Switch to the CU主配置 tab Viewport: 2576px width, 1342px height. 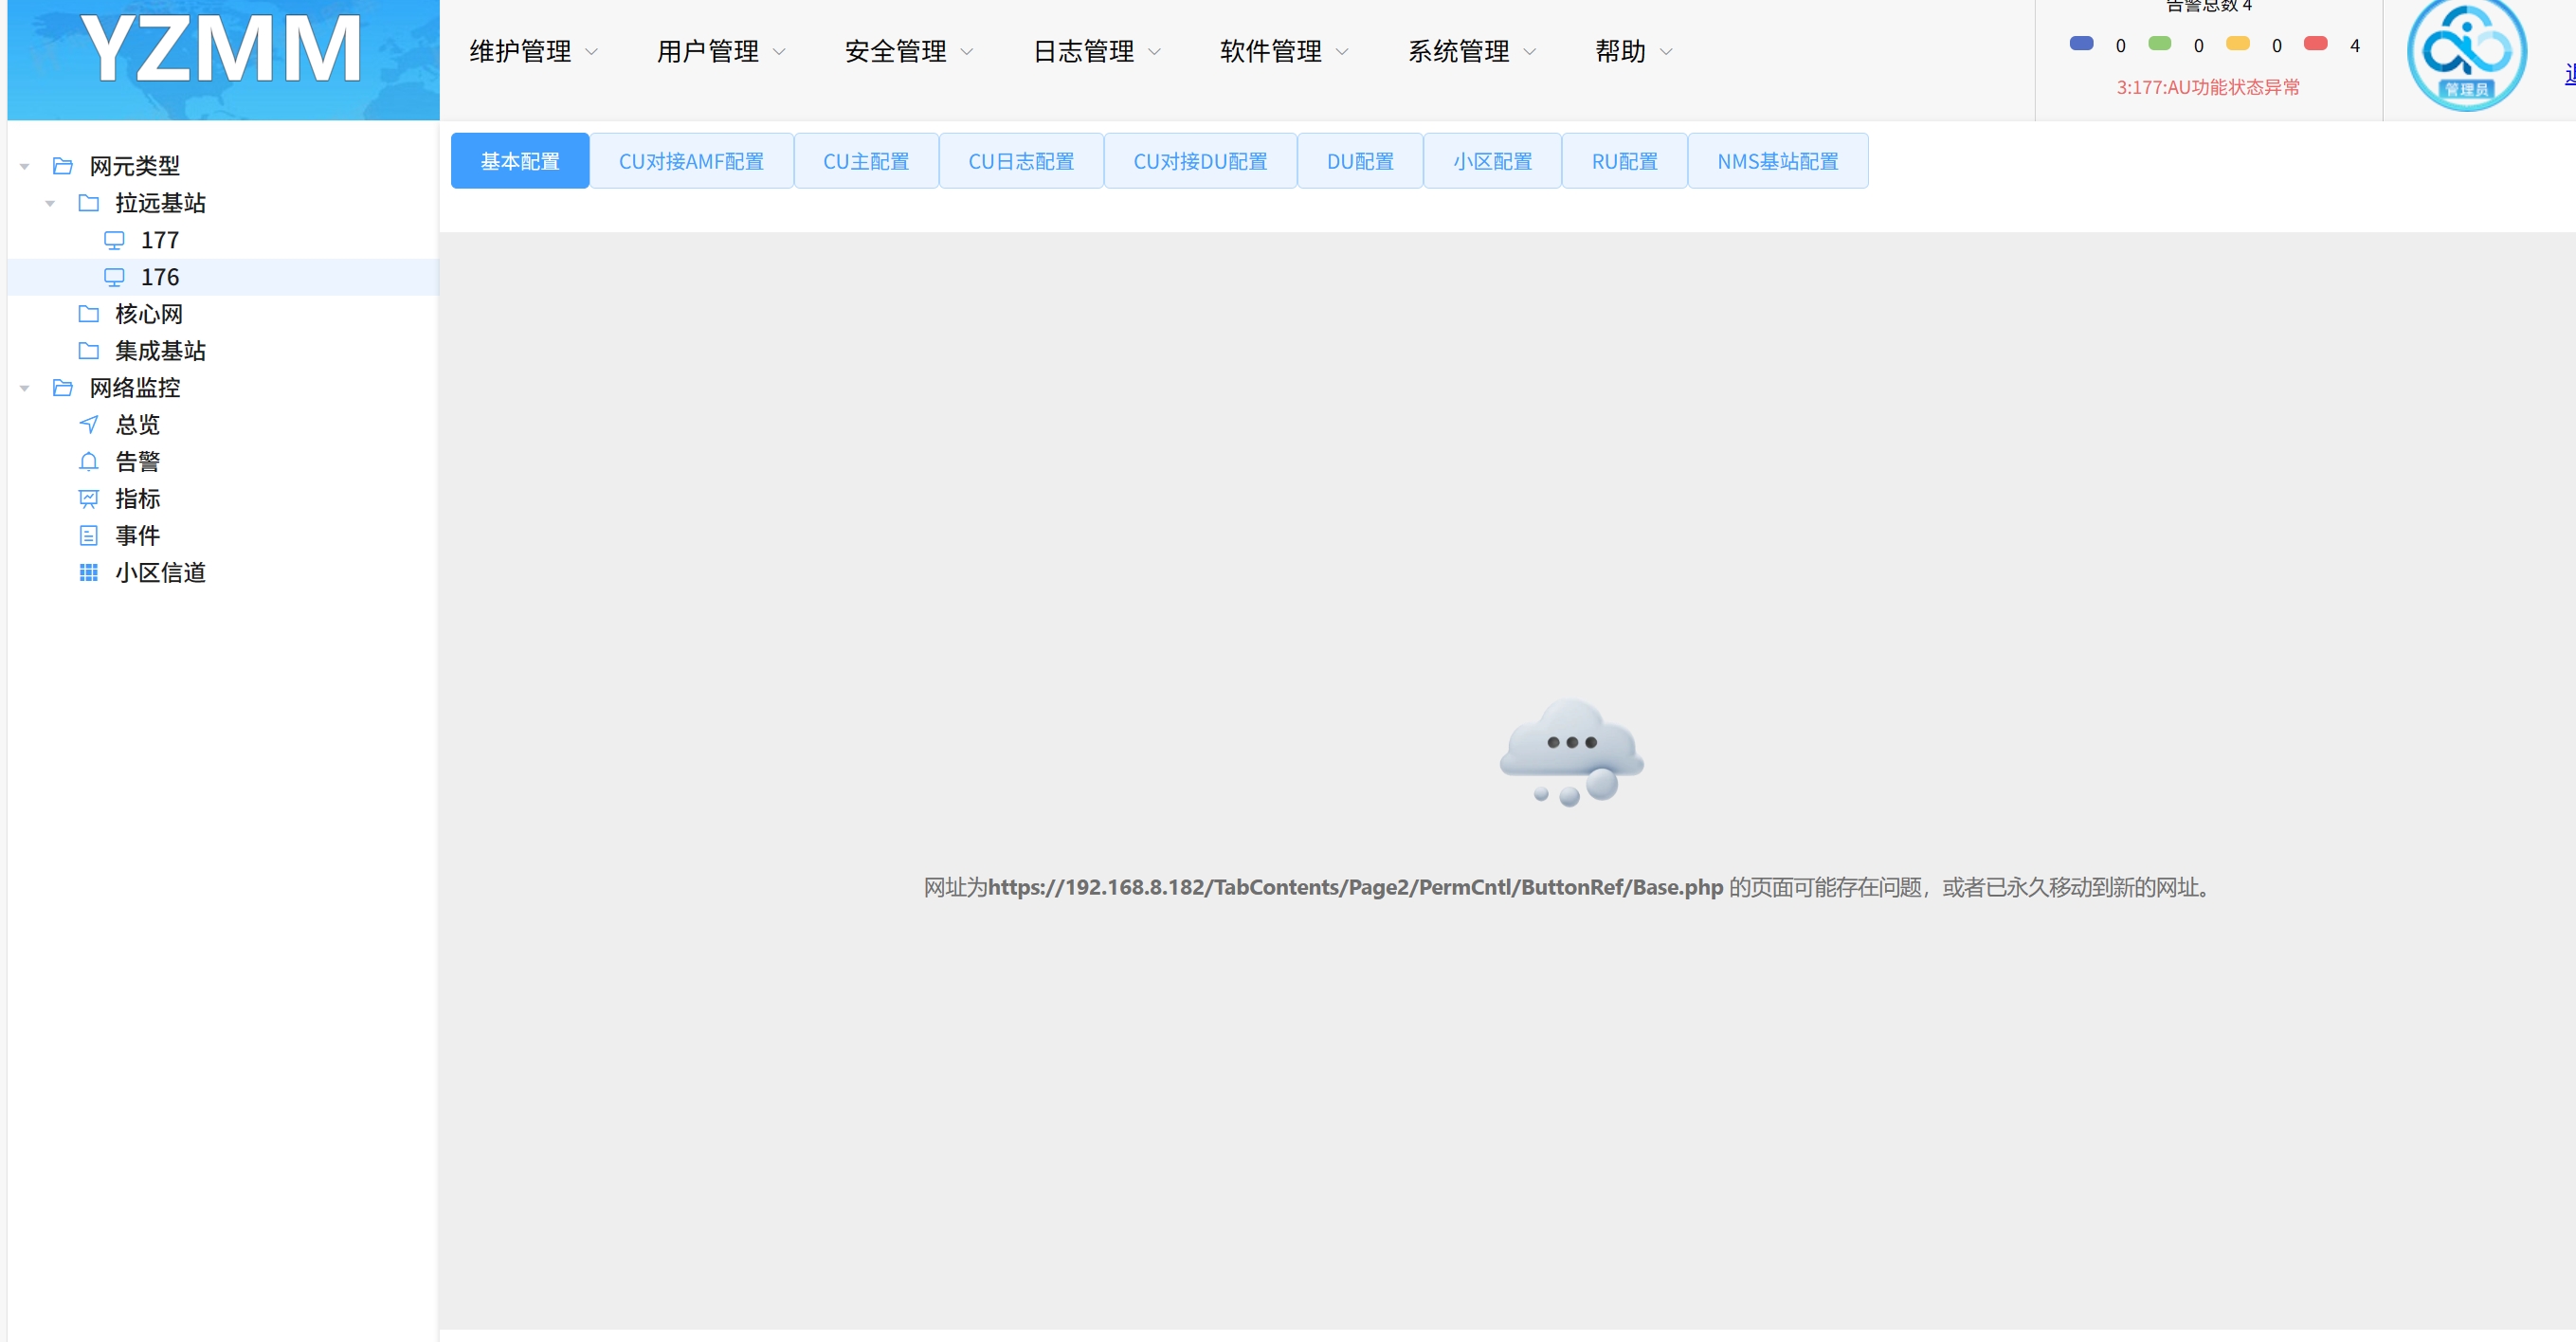pyautogui.click(x=866, y=161)
